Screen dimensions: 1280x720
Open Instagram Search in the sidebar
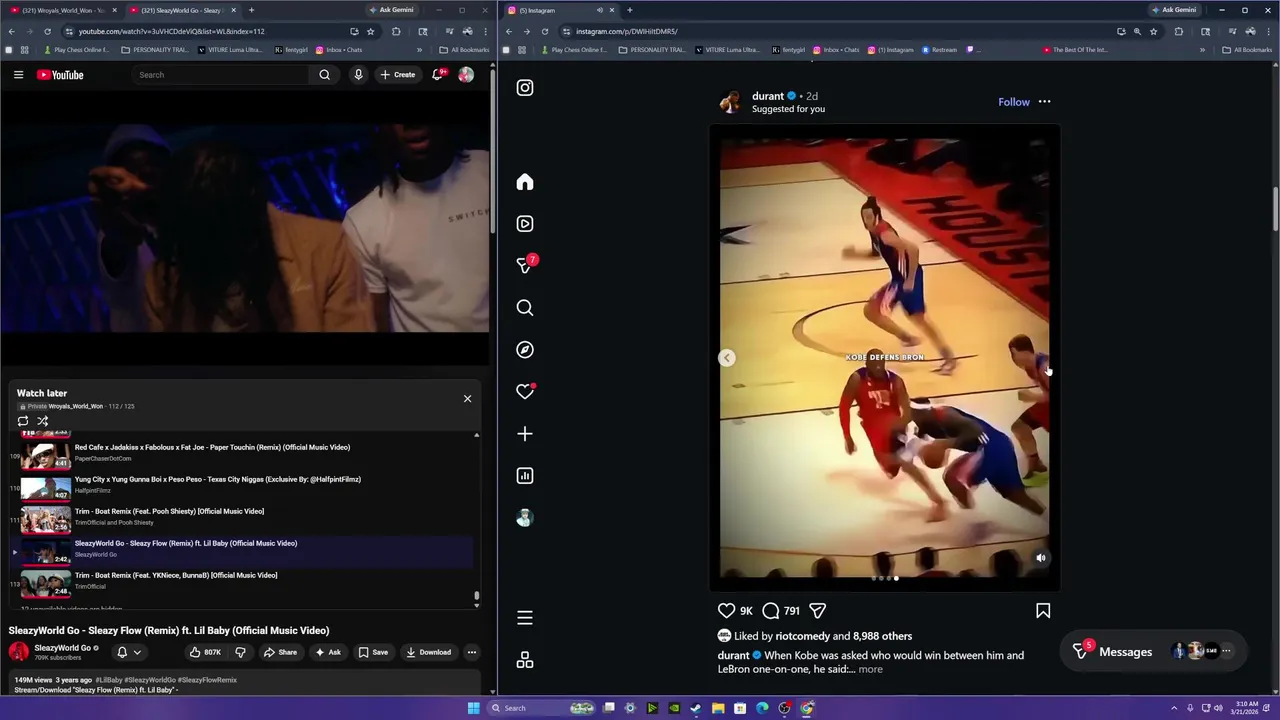[525, 308]
